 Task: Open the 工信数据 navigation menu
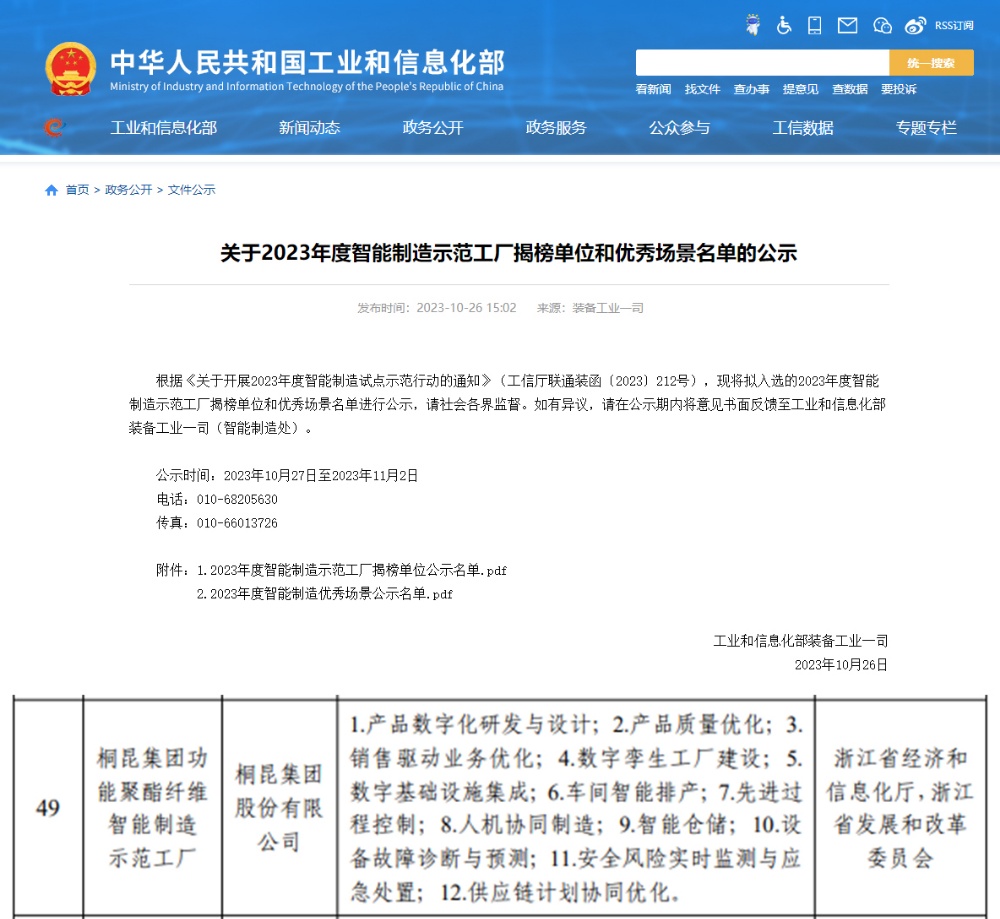(802, 128)
